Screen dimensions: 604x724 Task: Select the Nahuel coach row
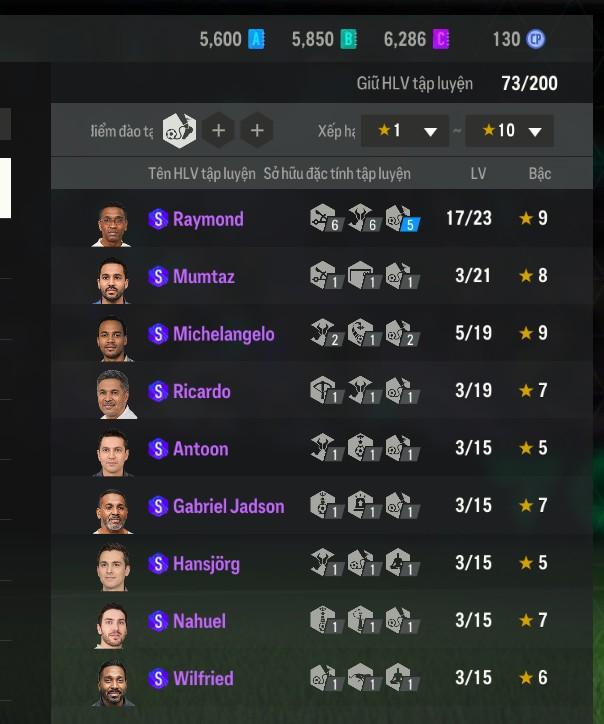[322, 621]
